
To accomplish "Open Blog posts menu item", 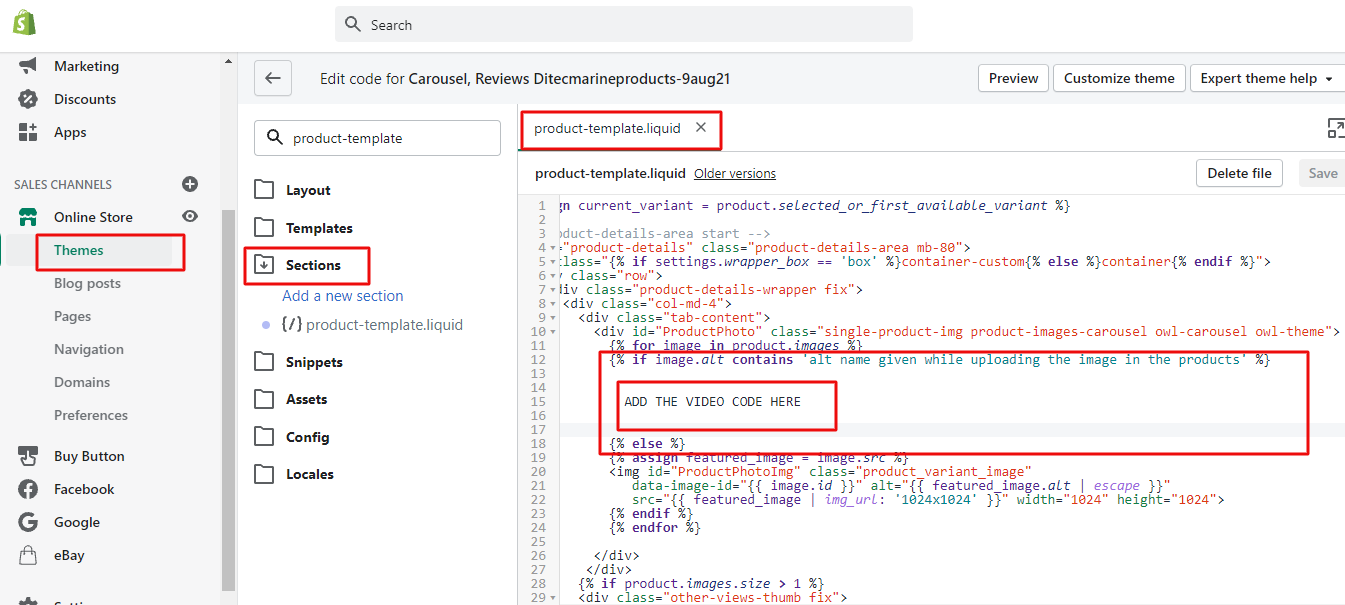I will point(87,283).
